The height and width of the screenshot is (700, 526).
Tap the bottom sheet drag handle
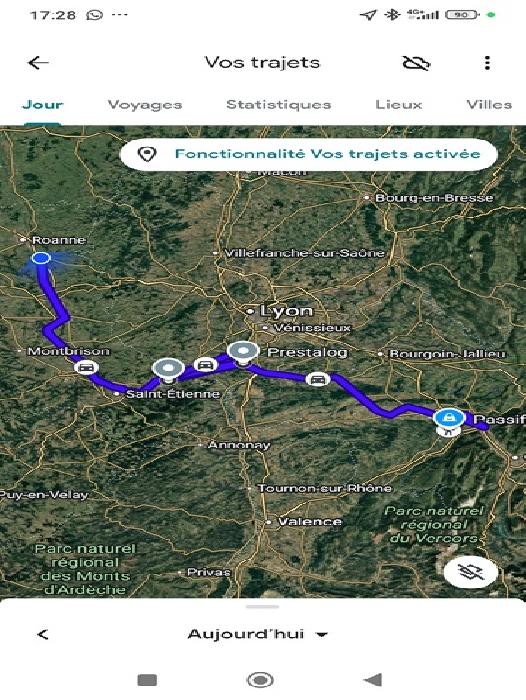[262, 607]
